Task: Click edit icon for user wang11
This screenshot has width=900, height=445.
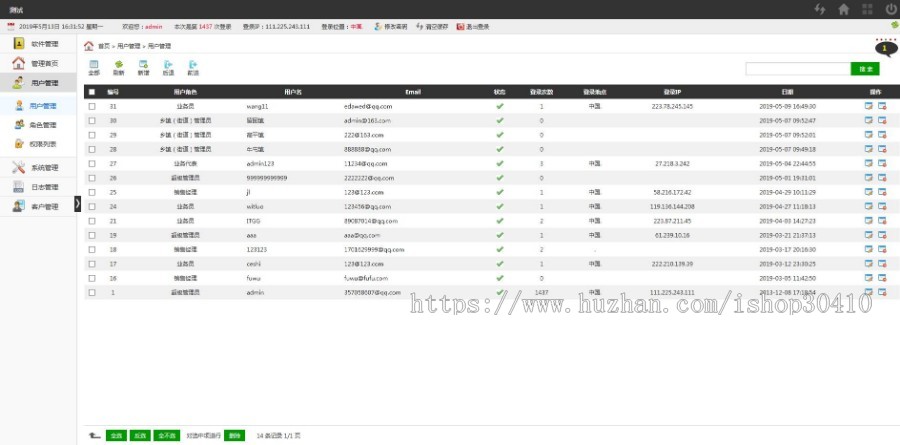Action: (x=868, y=106)
